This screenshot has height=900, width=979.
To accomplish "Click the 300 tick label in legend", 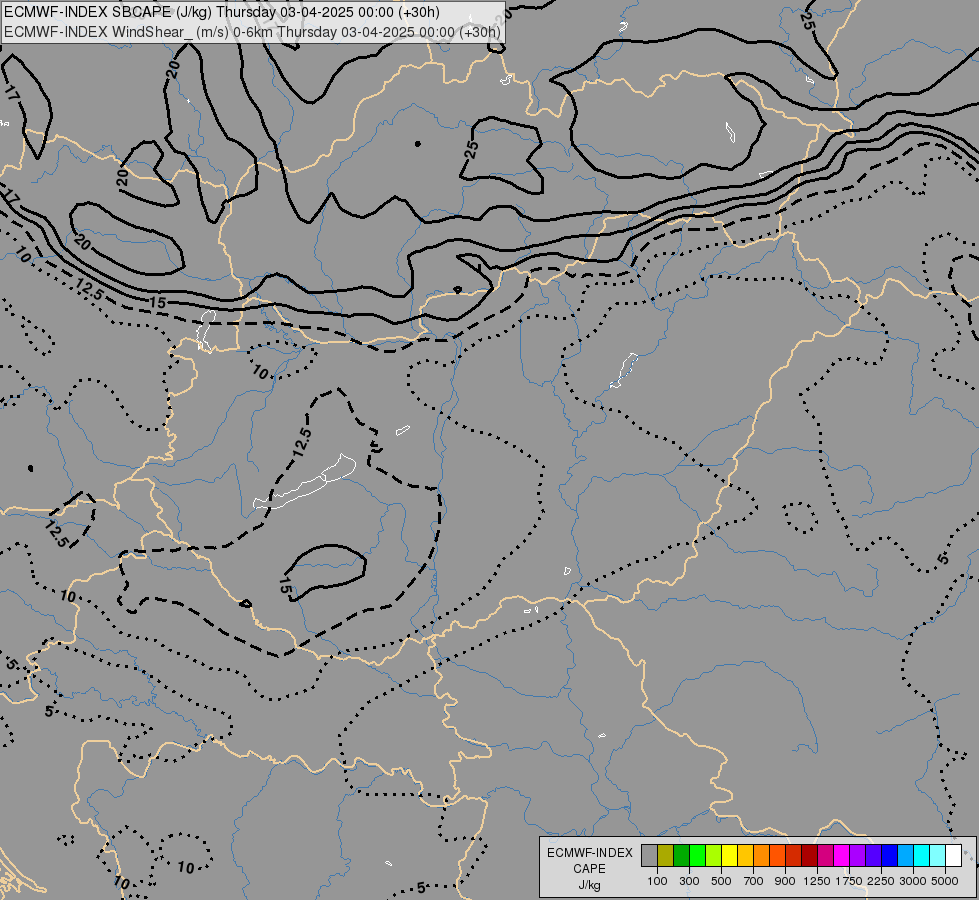I will coord(689,881).
